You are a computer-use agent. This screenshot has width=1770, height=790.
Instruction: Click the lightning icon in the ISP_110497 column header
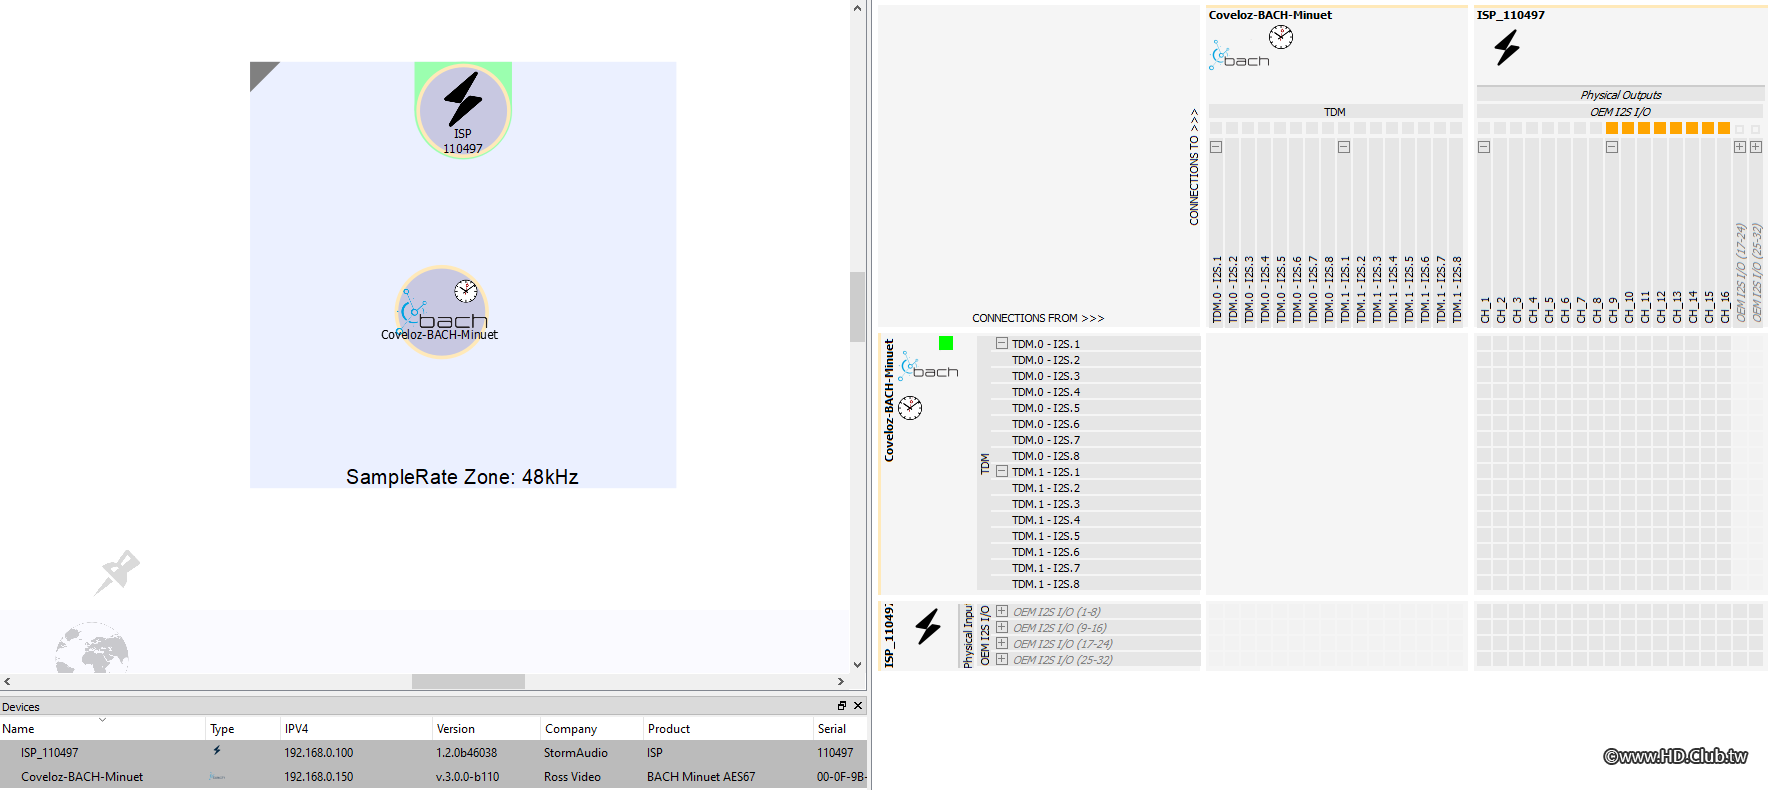[1507, 47]
